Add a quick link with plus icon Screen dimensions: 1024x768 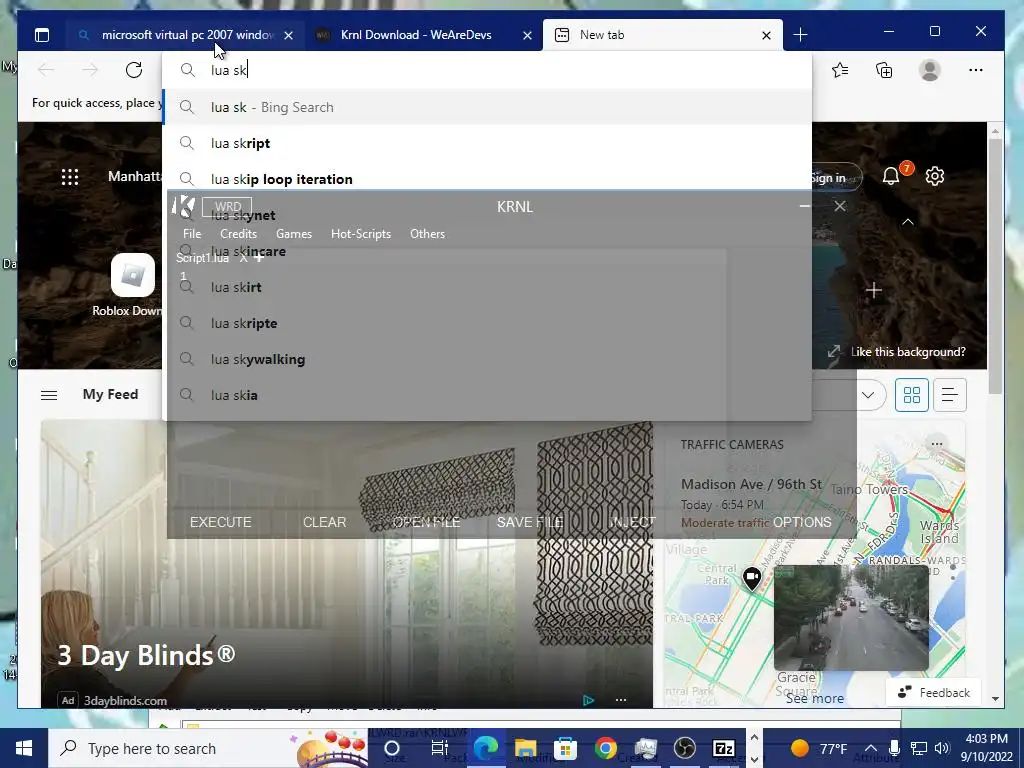click(874, 290)
